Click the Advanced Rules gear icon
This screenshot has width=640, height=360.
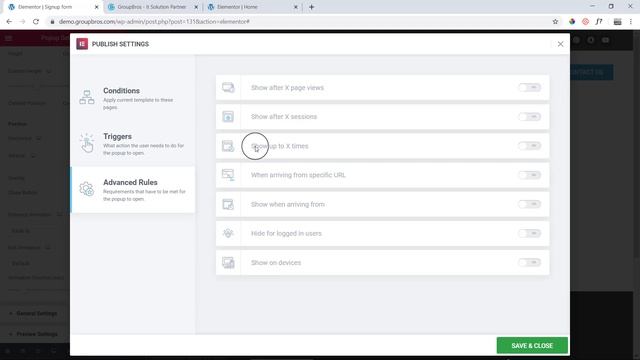(x=87, y=189)
